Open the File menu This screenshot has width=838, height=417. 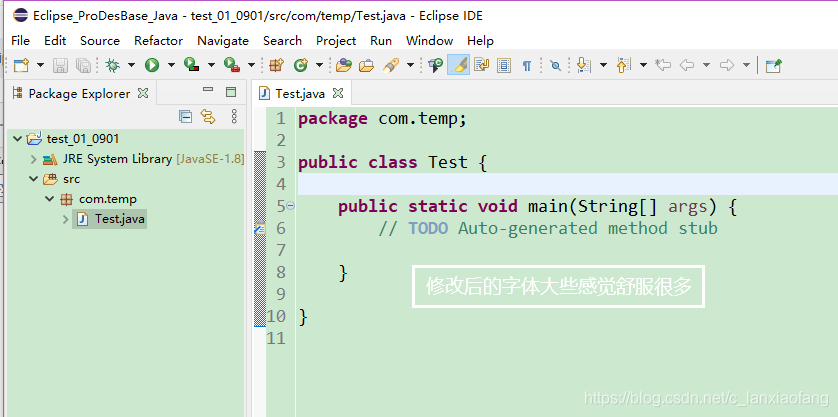[x=20, y=41]
